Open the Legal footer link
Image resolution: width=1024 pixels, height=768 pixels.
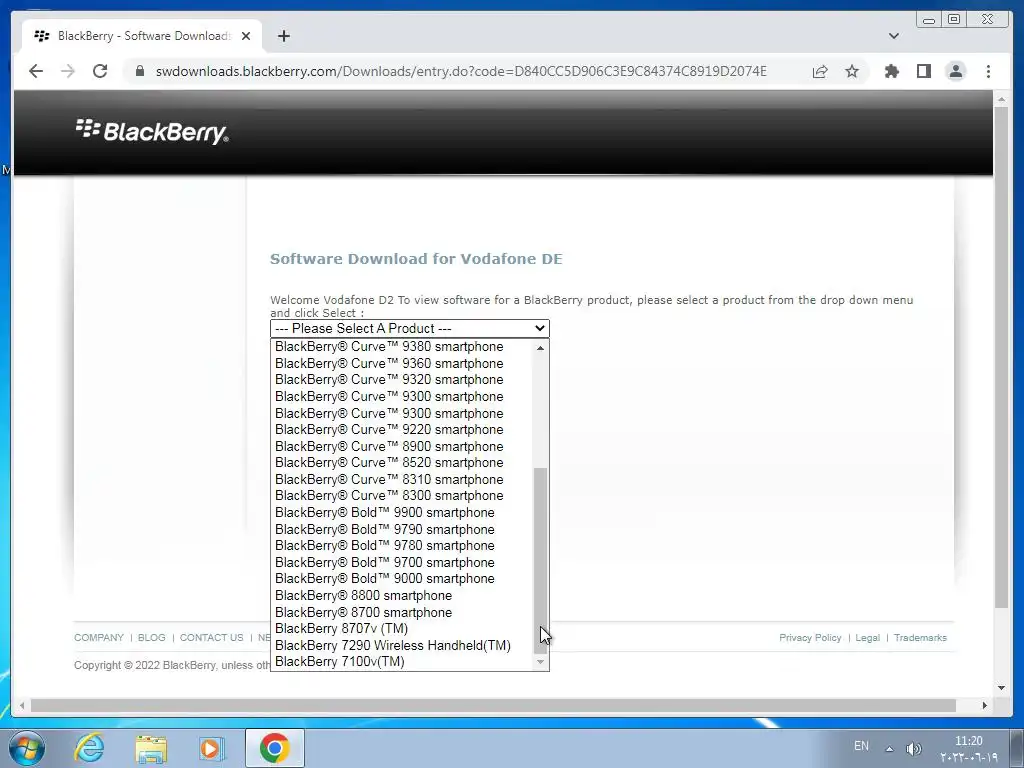(867, 637)
